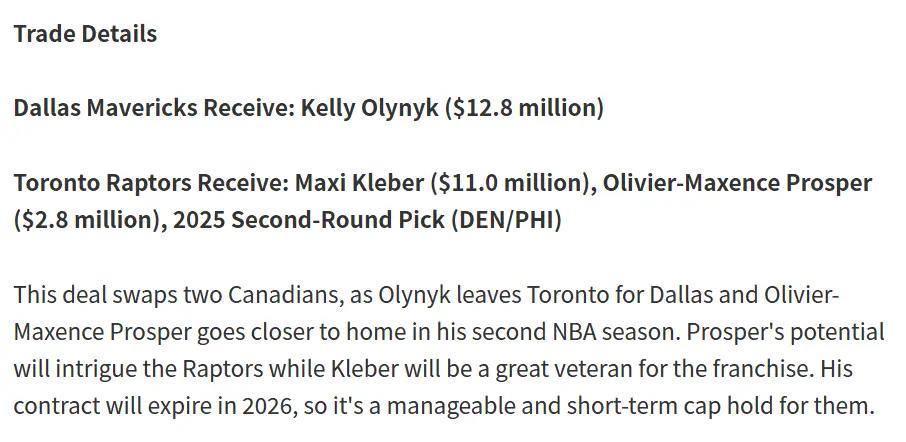Click the bold 'Dallas Mavericks Receive' text
This screenshot has width=906, height=442.
tap(152, 108)
